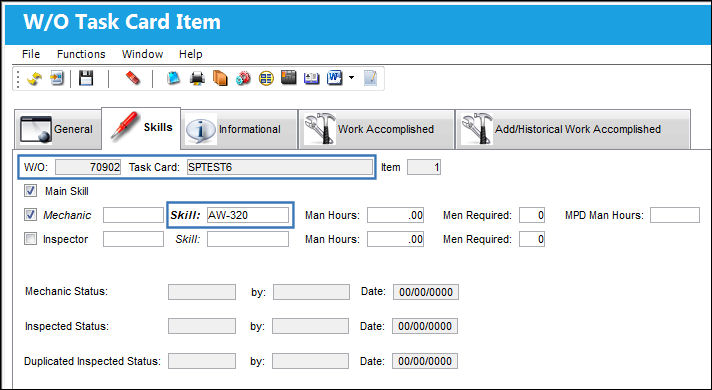Click the Inspected Status Date field
The width and height of the screenshot is (712, 390).
point(425,326)
